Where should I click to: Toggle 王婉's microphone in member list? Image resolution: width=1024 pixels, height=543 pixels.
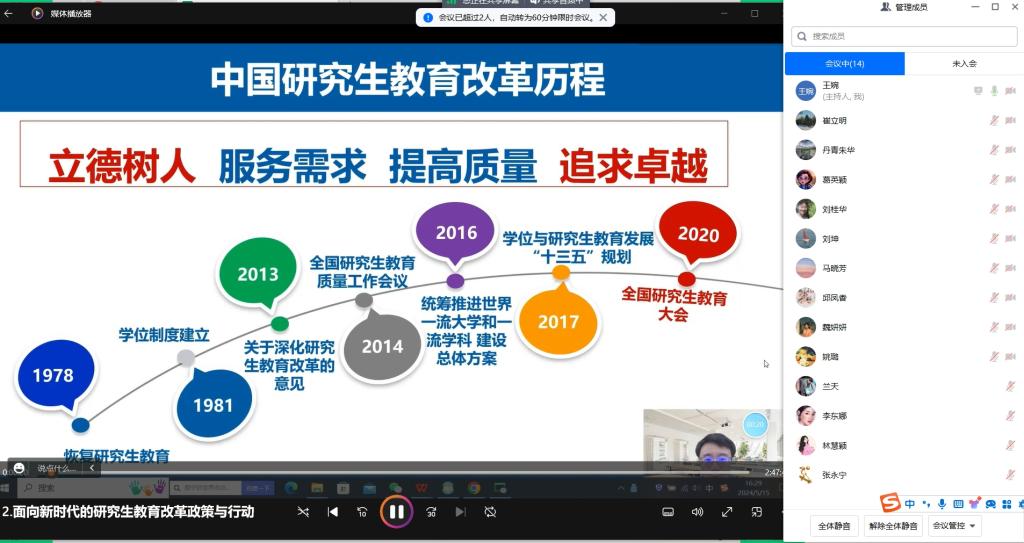(994, 91)
